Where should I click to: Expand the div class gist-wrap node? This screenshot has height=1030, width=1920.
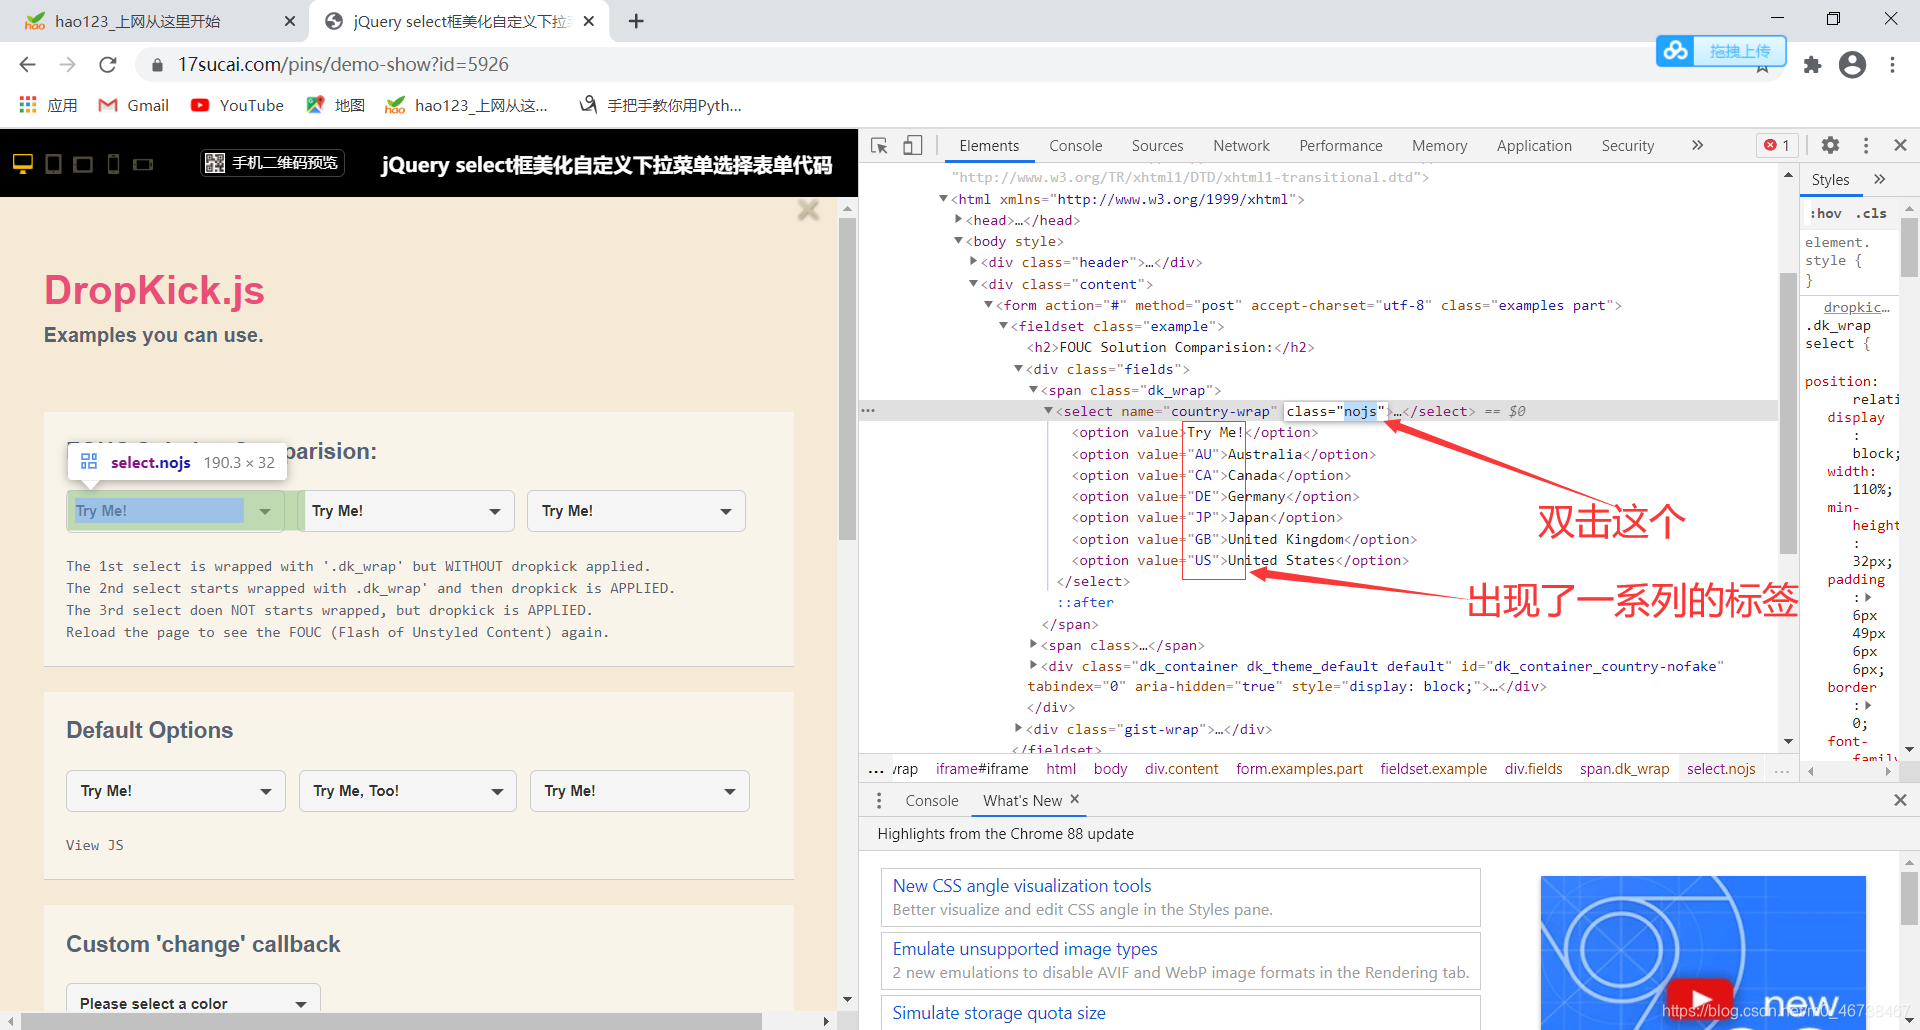coord(1019,729)
